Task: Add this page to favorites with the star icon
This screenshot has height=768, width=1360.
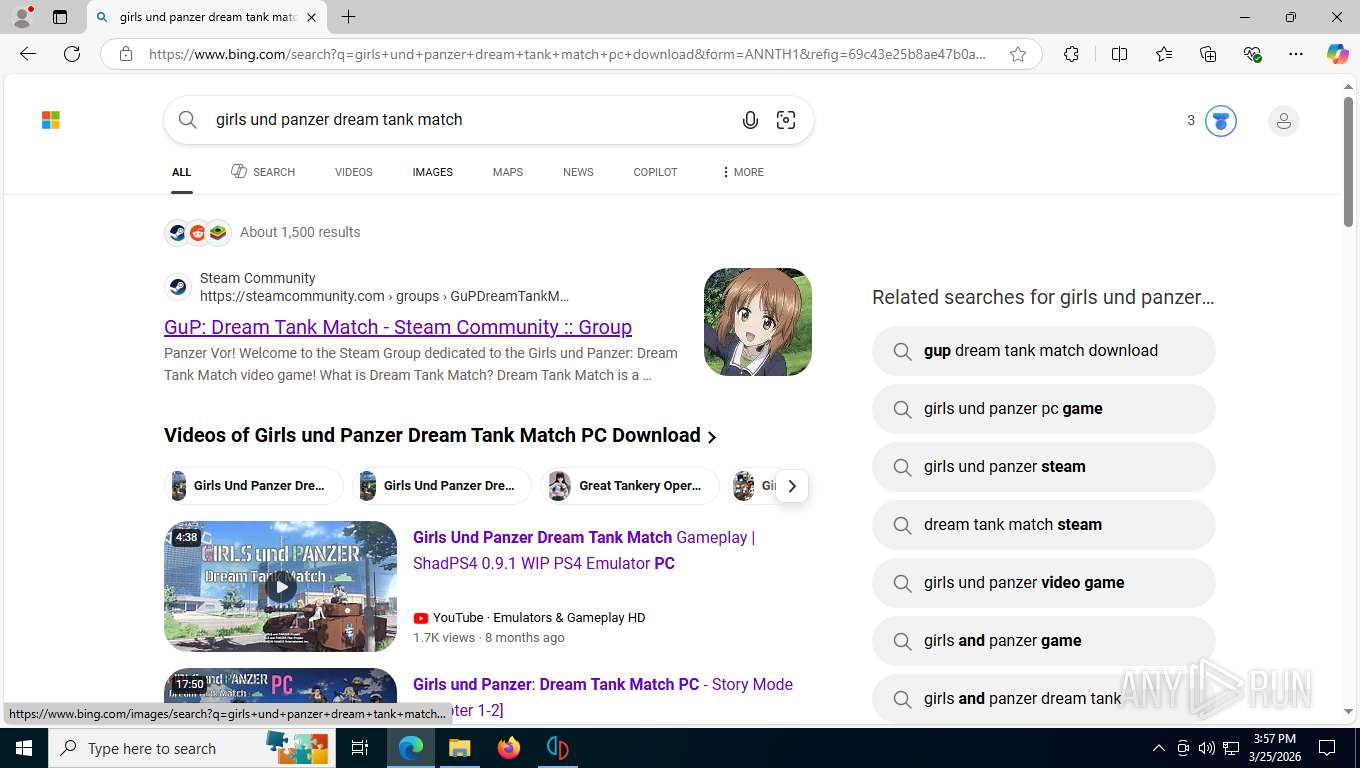Action: tap(1018, 54)
